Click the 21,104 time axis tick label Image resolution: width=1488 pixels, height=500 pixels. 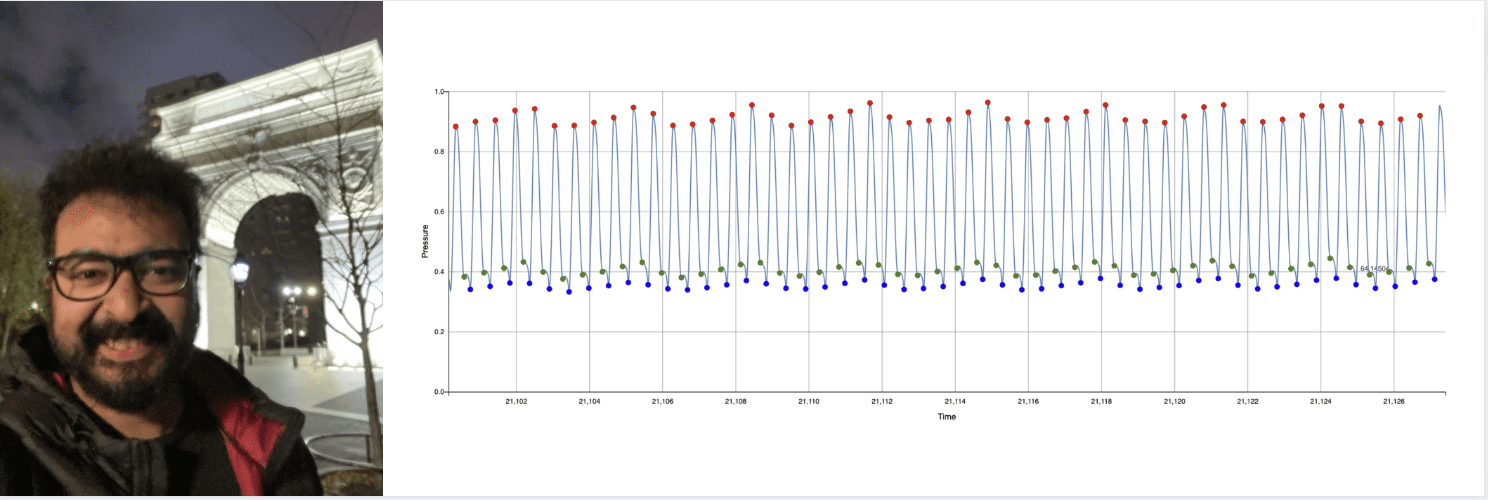(x=589, y=401)
